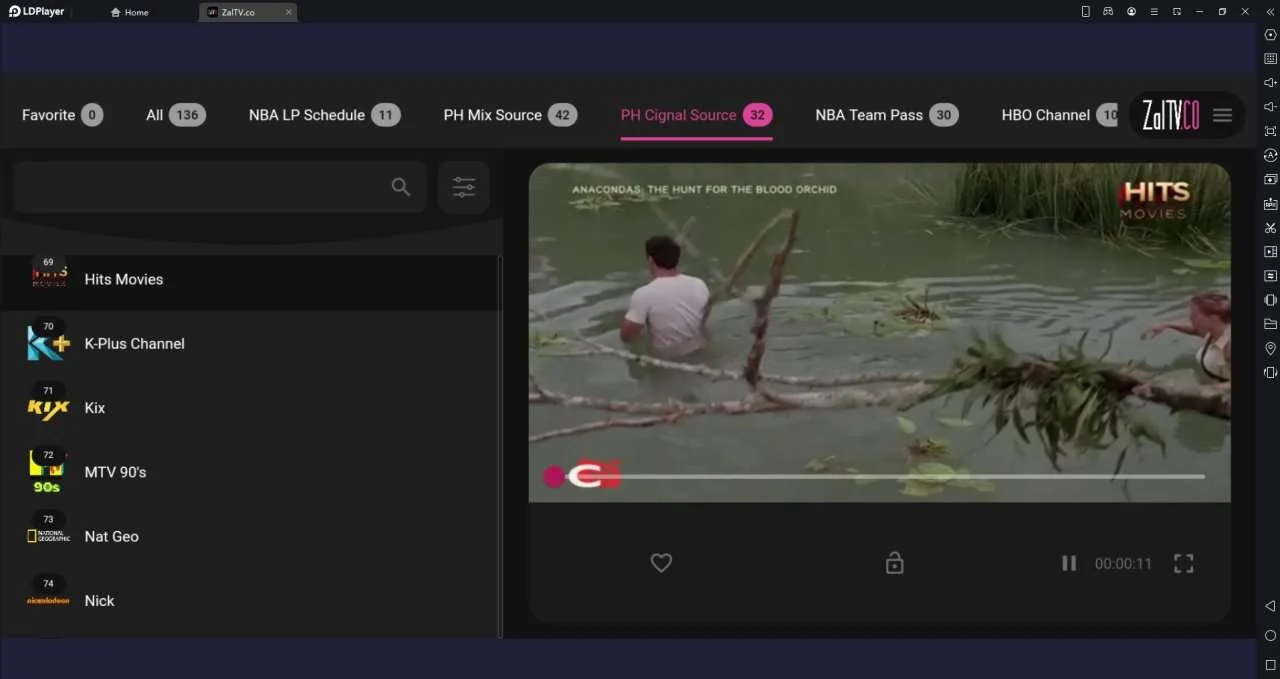Click the channel list scrollbar

coord(500,445)
